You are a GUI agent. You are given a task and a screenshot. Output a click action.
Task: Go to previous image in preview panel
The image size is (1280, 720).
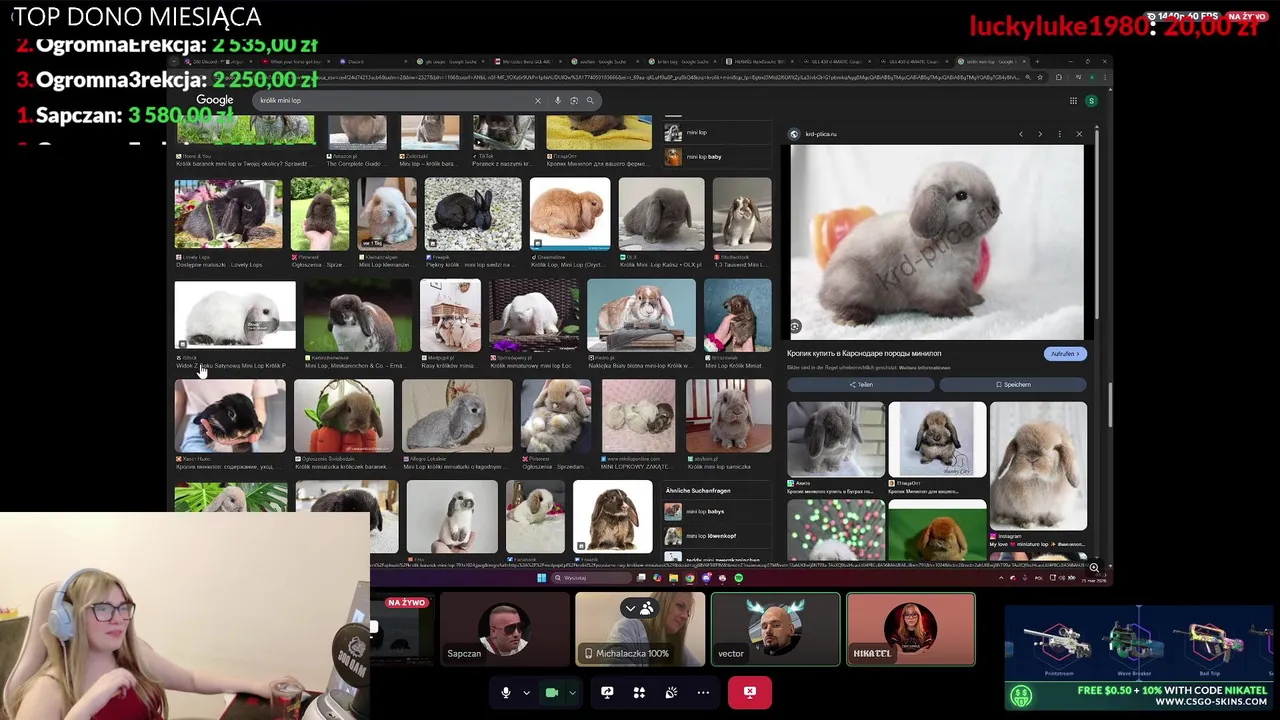[1021, 134]
